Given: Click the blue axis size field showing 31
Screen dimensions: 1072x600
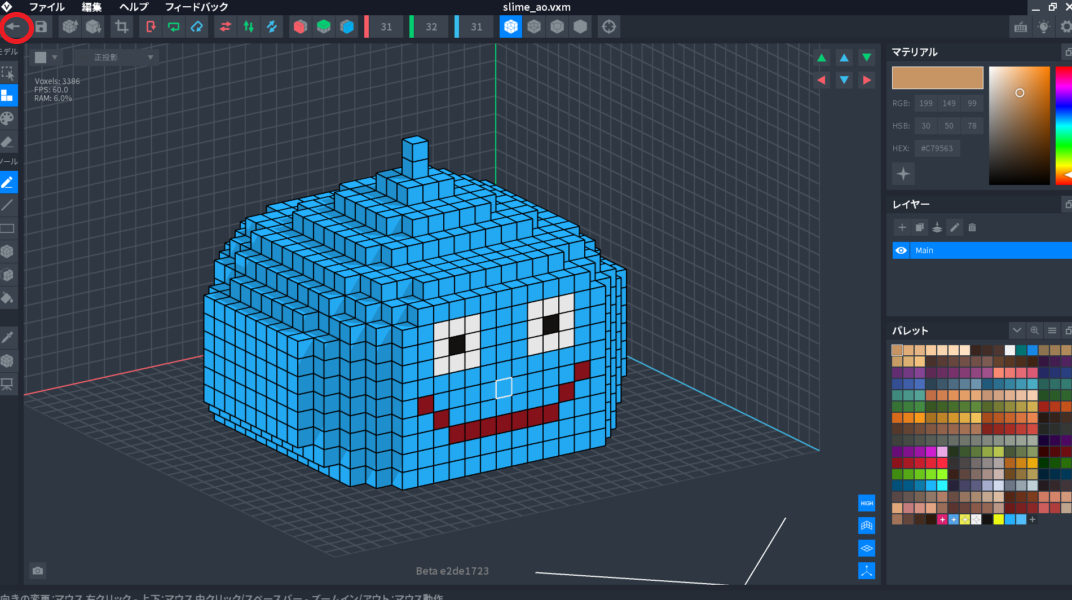Looking at the screenshot, I should 477,27.
